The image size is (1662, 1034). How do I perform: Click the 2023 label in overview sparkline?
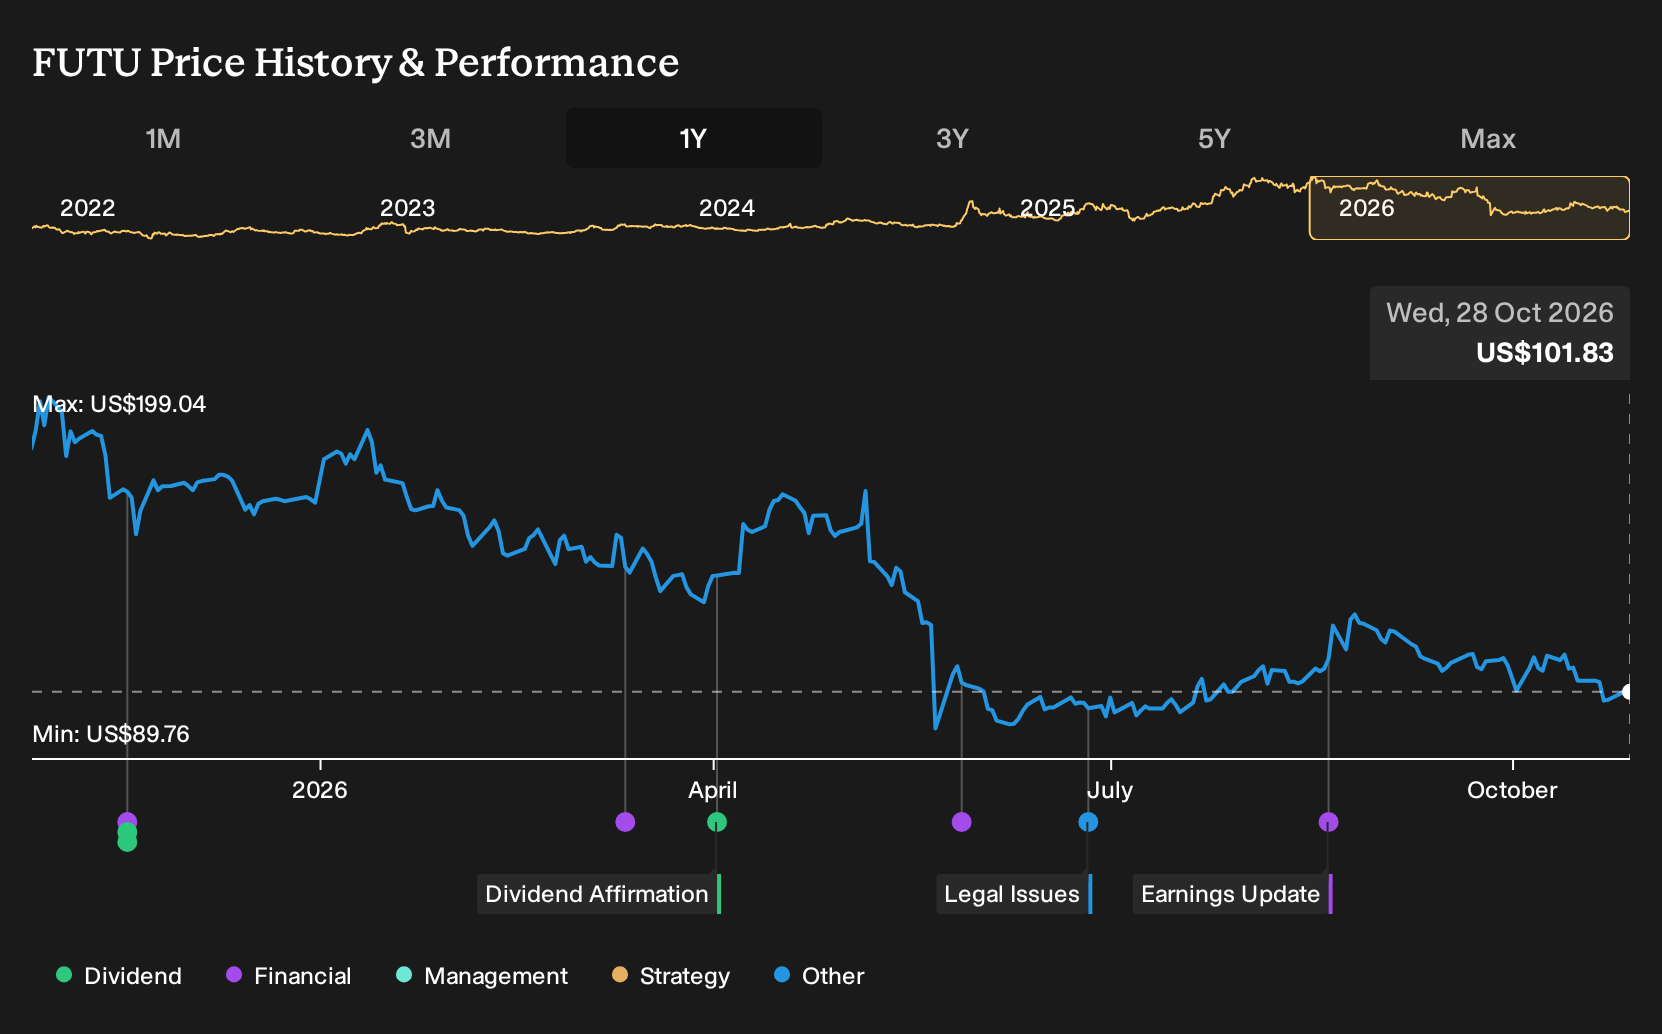(x=408, y=208)
